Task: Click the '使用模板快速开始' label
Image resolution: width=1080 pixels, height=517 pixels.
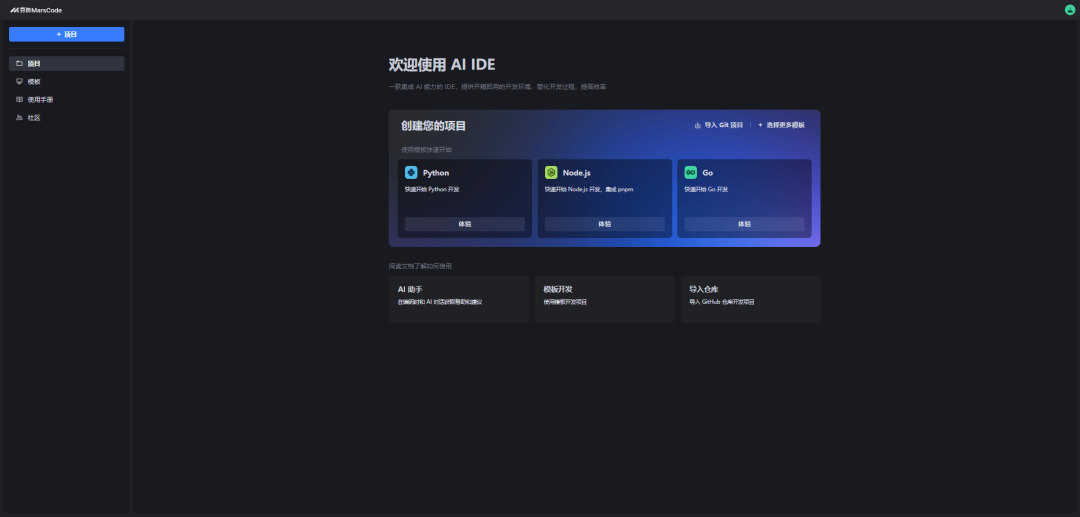Action: click(x=426, y=149)
